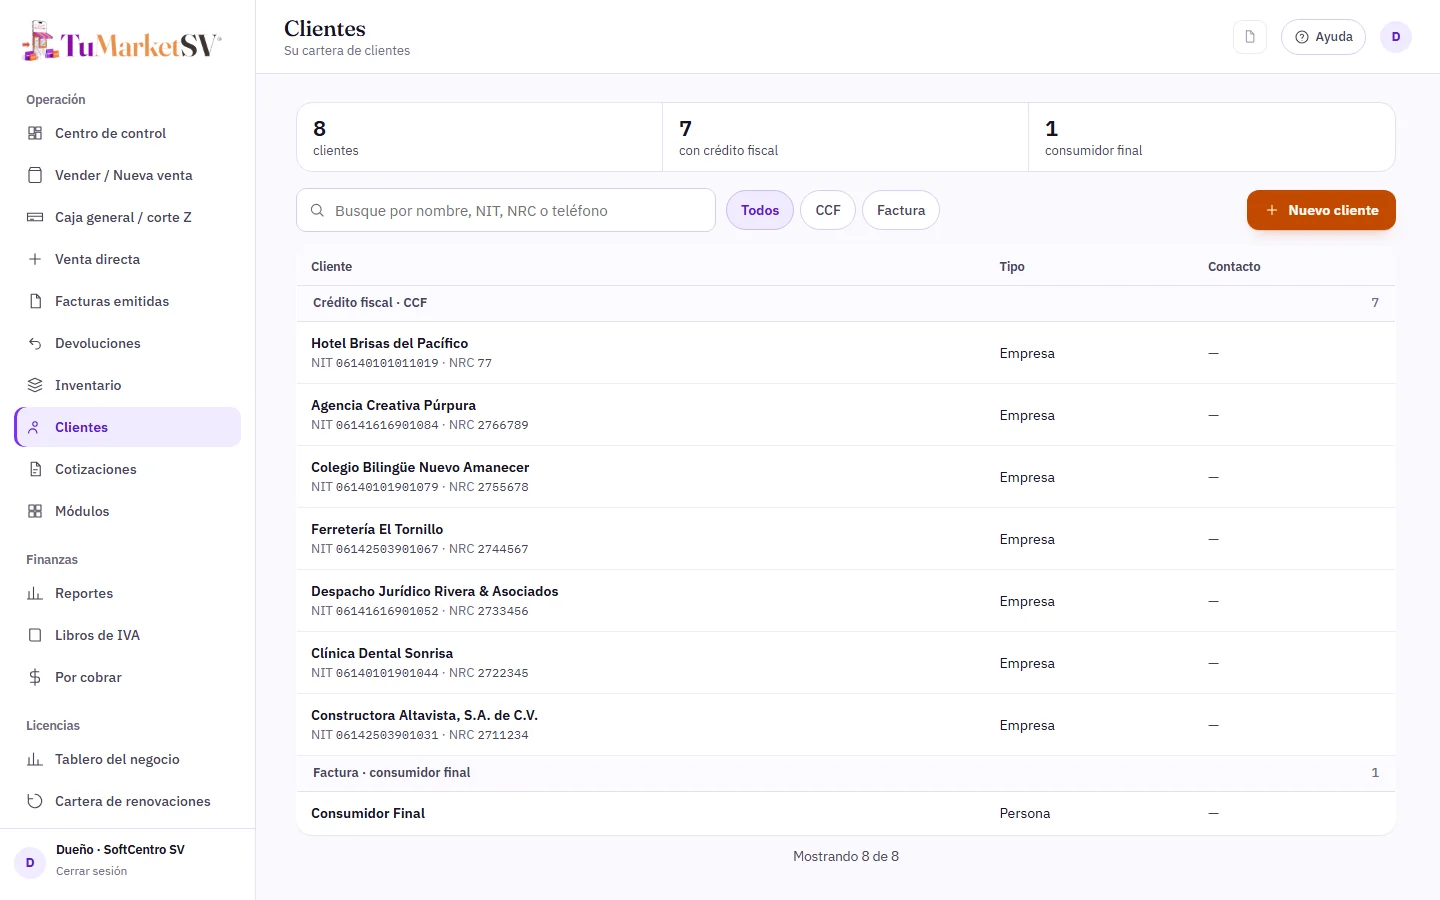Click the Por cobrar dollar icon
The width and height of the screenshot is (1440, 900).
[35, 677]
